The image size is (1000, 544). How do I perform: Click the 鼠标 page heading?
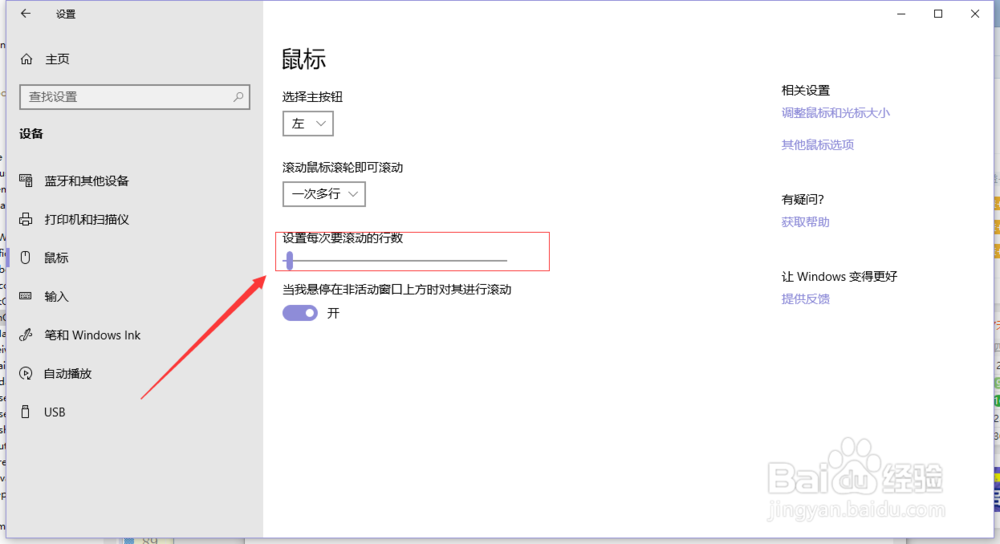point(304,59)
